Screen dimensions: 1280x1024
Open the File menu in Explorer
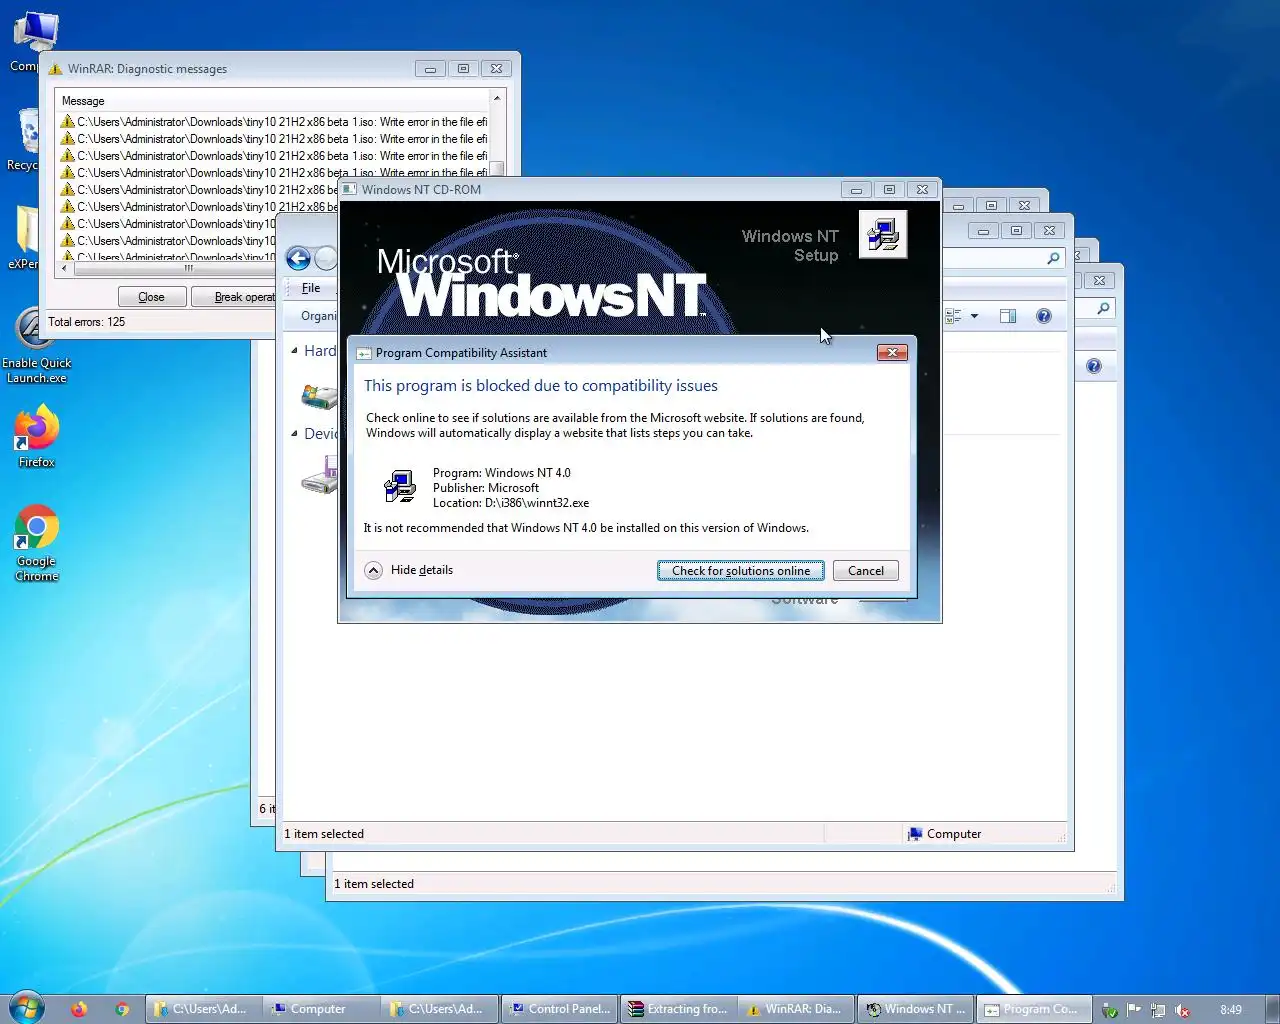[311, 288]
